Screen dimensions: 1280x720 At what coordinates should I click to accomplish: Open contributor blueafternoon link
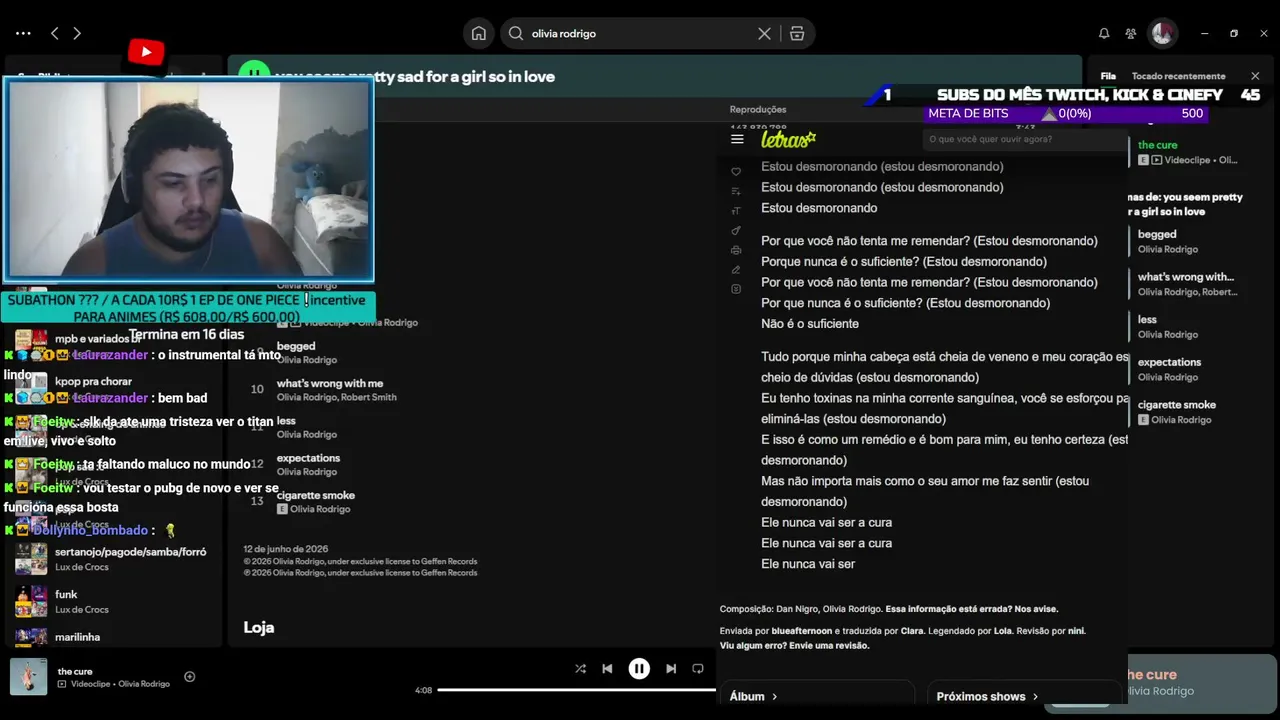click(x=802, y=631)
